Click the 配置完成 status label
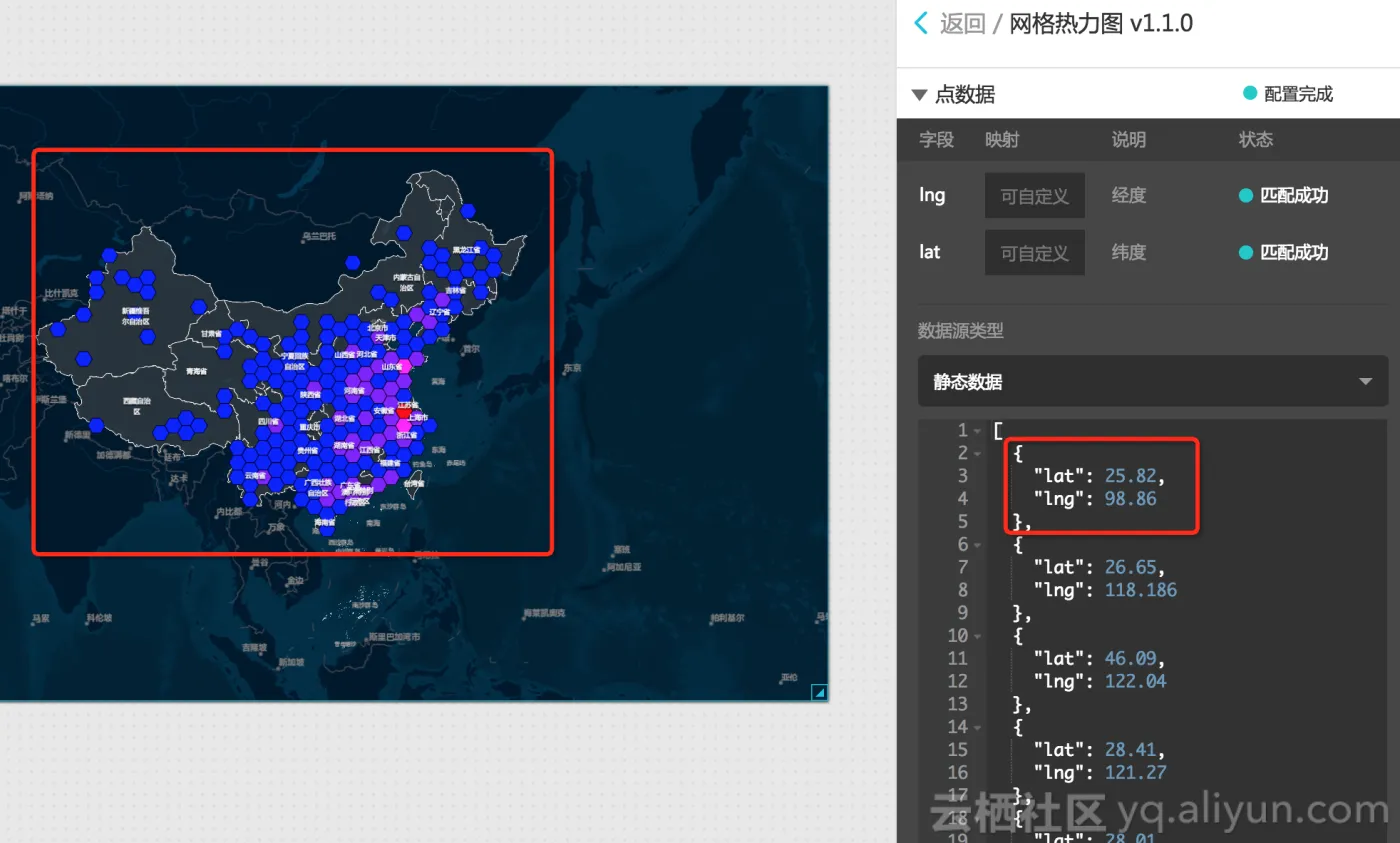 coord(1298,94)
